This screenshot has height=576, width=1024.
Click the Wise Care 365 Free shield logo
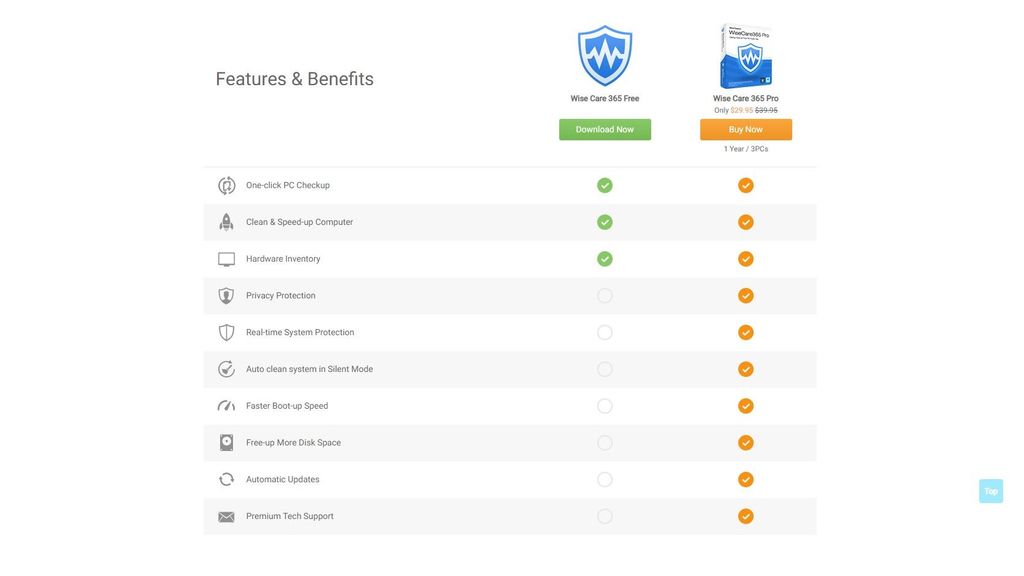point(604,55)
